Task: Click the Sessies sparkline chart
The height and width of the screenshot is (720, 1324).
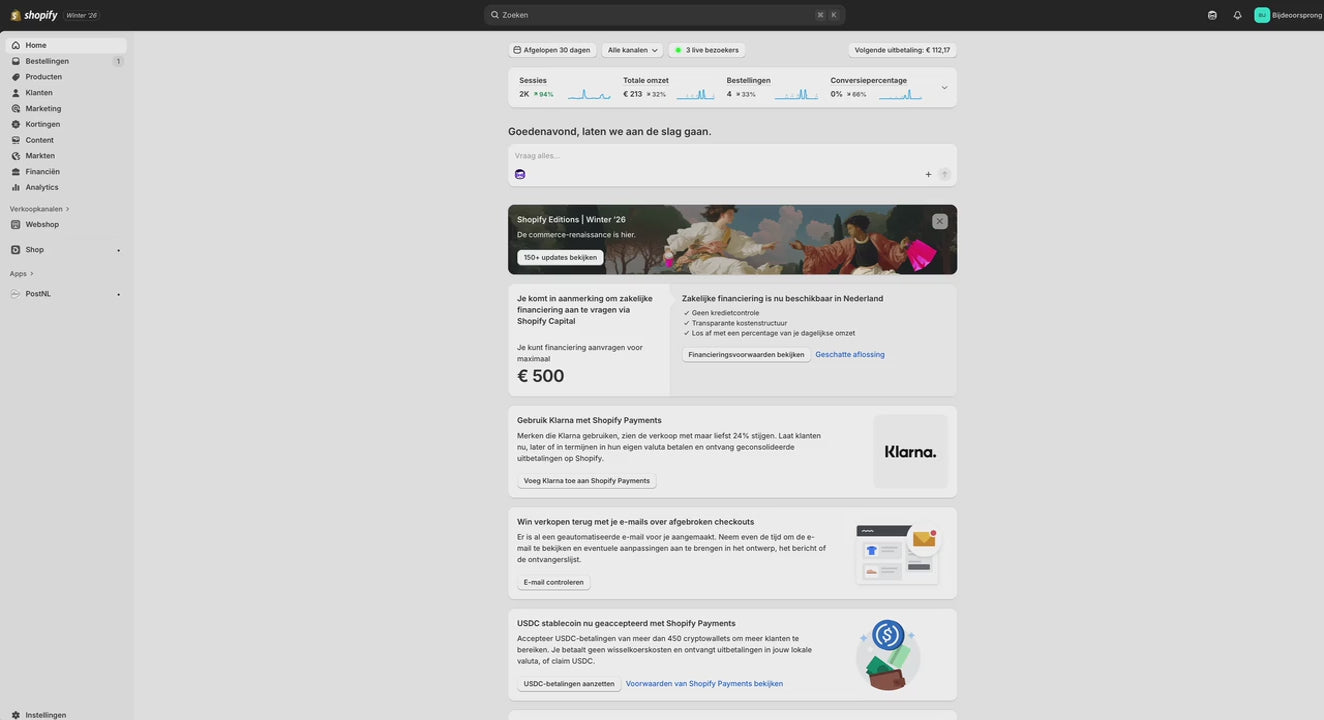Action: pyautogui.click(x=589, y=94)
